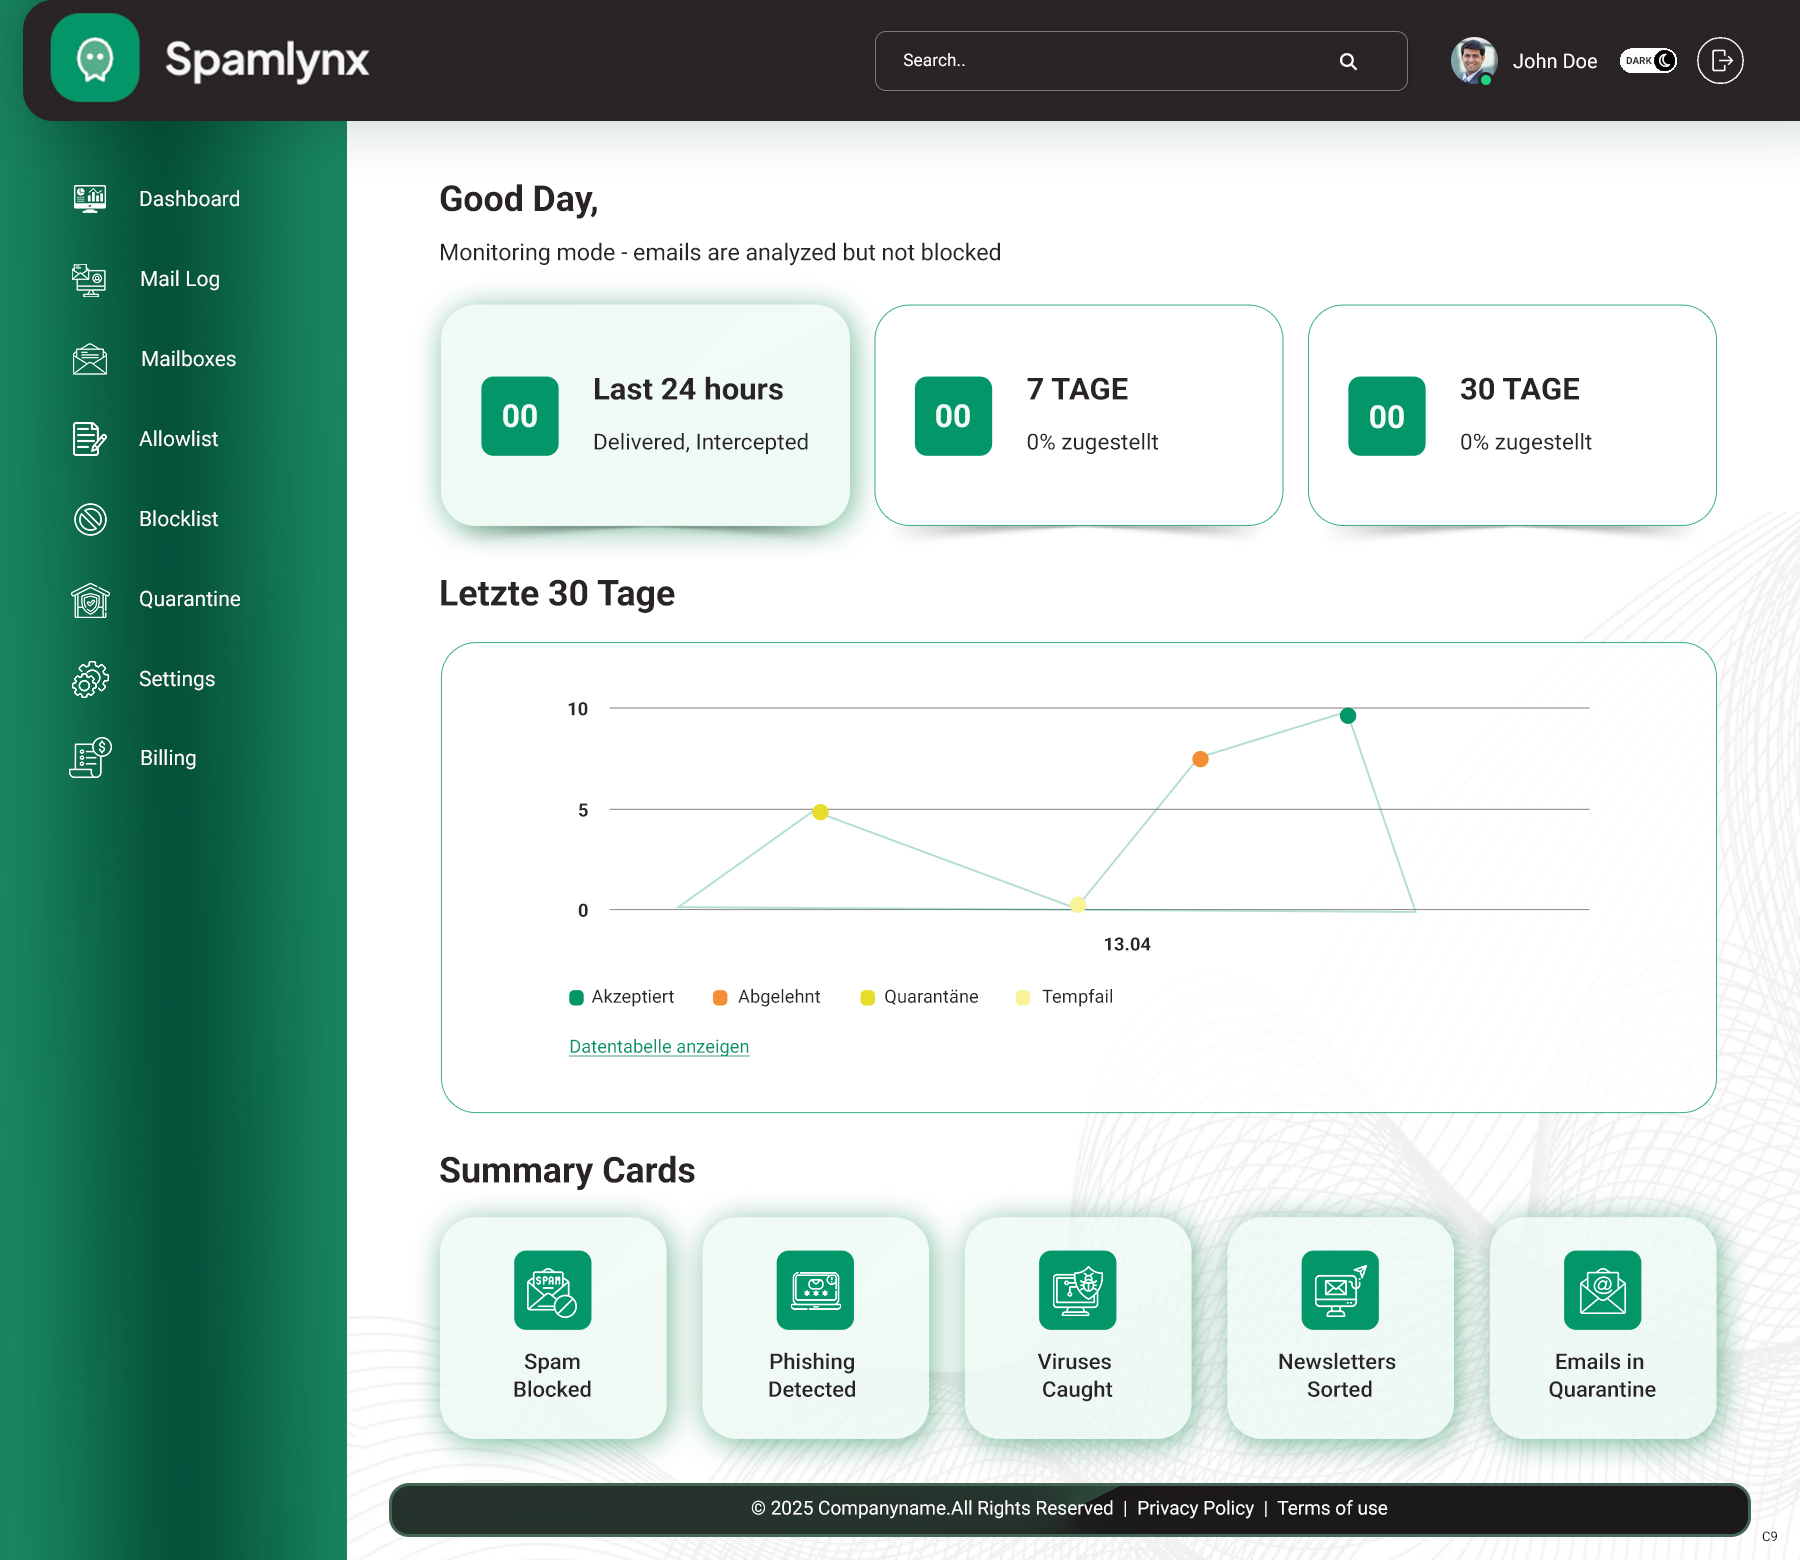Click the Monitoring mode status text
The image size is (1800, 1560).
tap(720, 252)
